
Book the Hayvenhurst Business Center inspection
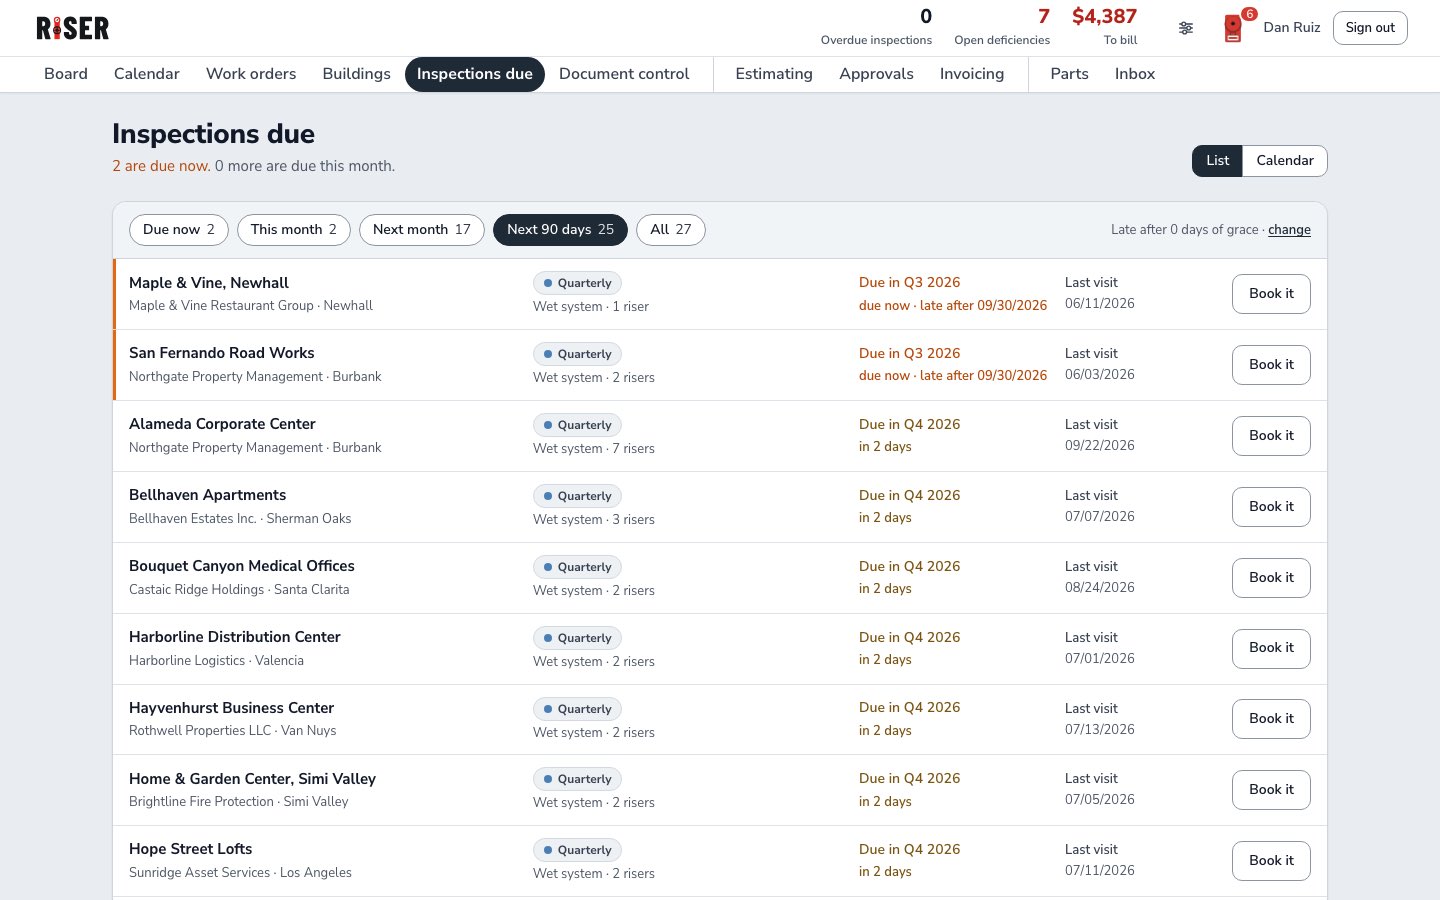point(1271,719)
